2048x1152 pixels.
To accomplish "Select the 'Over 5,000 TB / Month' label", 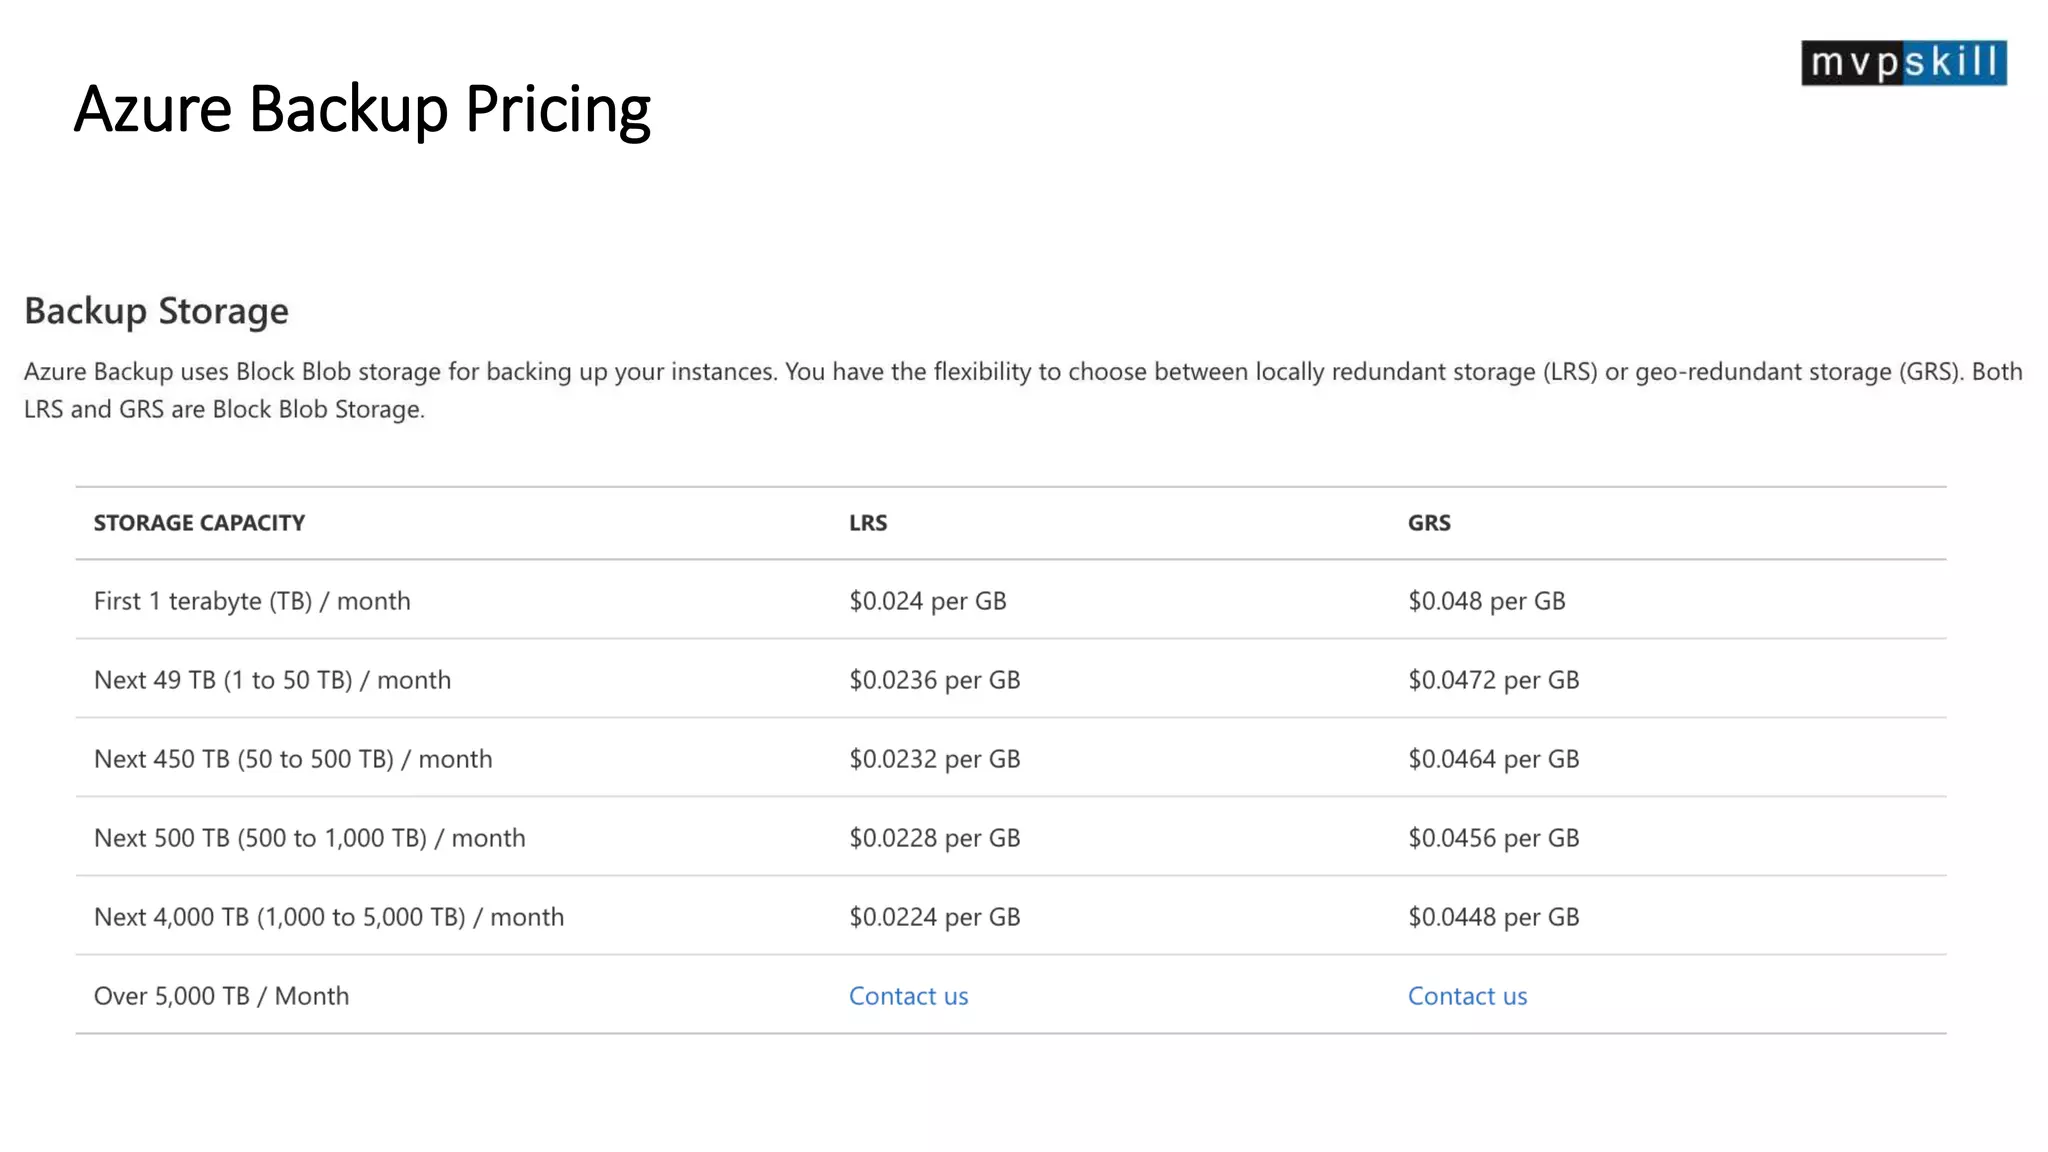I will point(221,996).
